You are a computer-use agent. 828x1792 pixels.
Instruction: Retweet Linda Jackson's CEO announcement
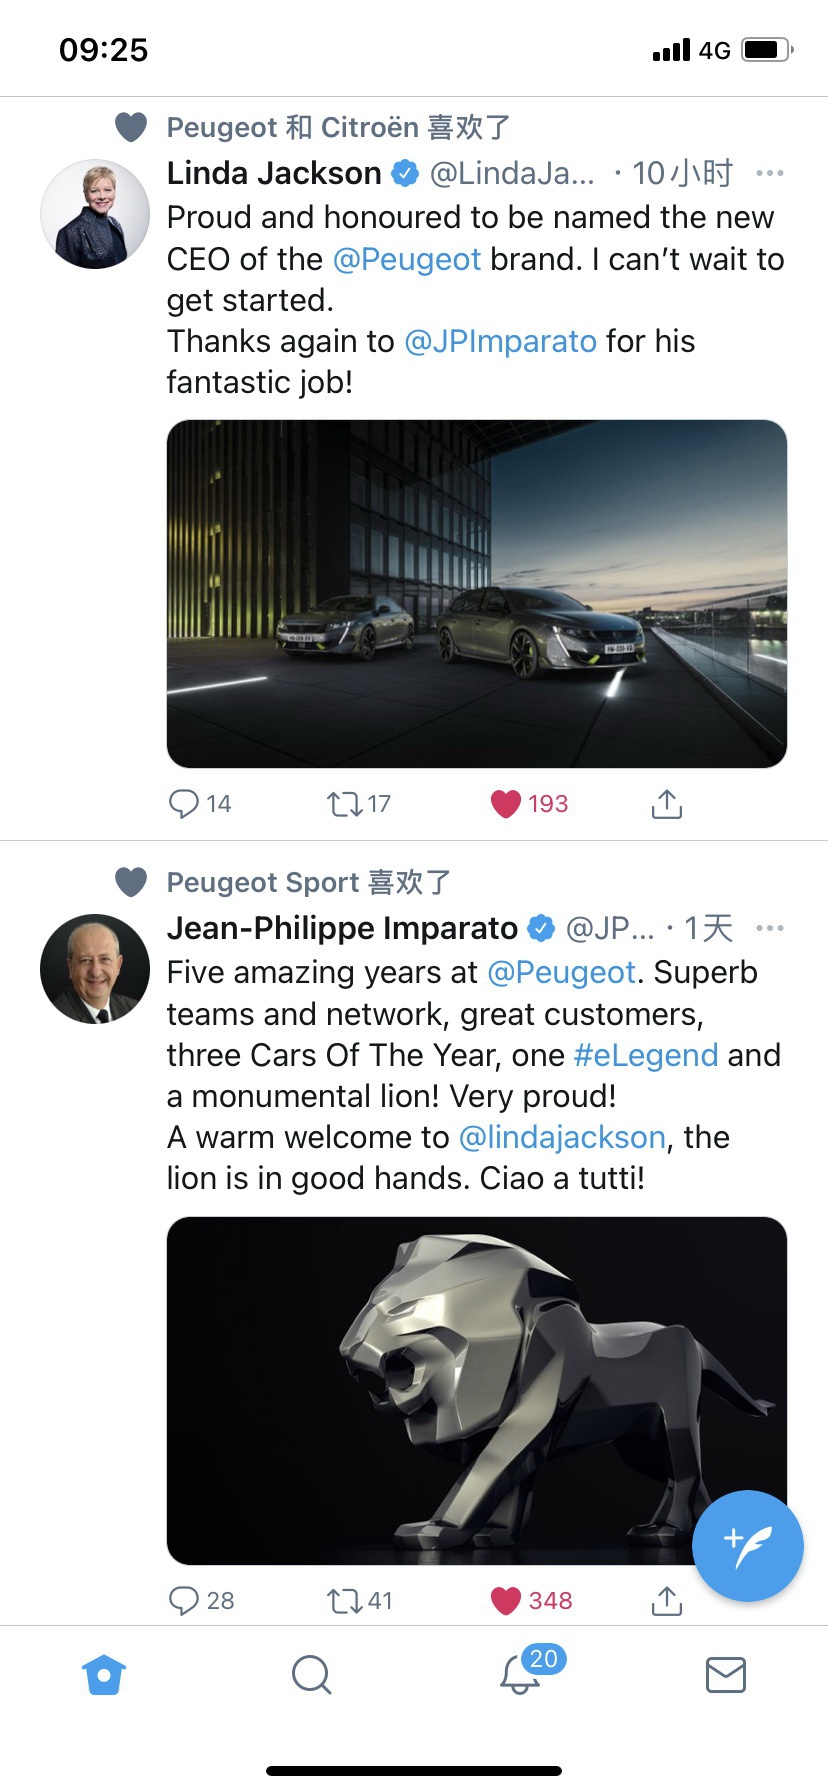(345, 804)
